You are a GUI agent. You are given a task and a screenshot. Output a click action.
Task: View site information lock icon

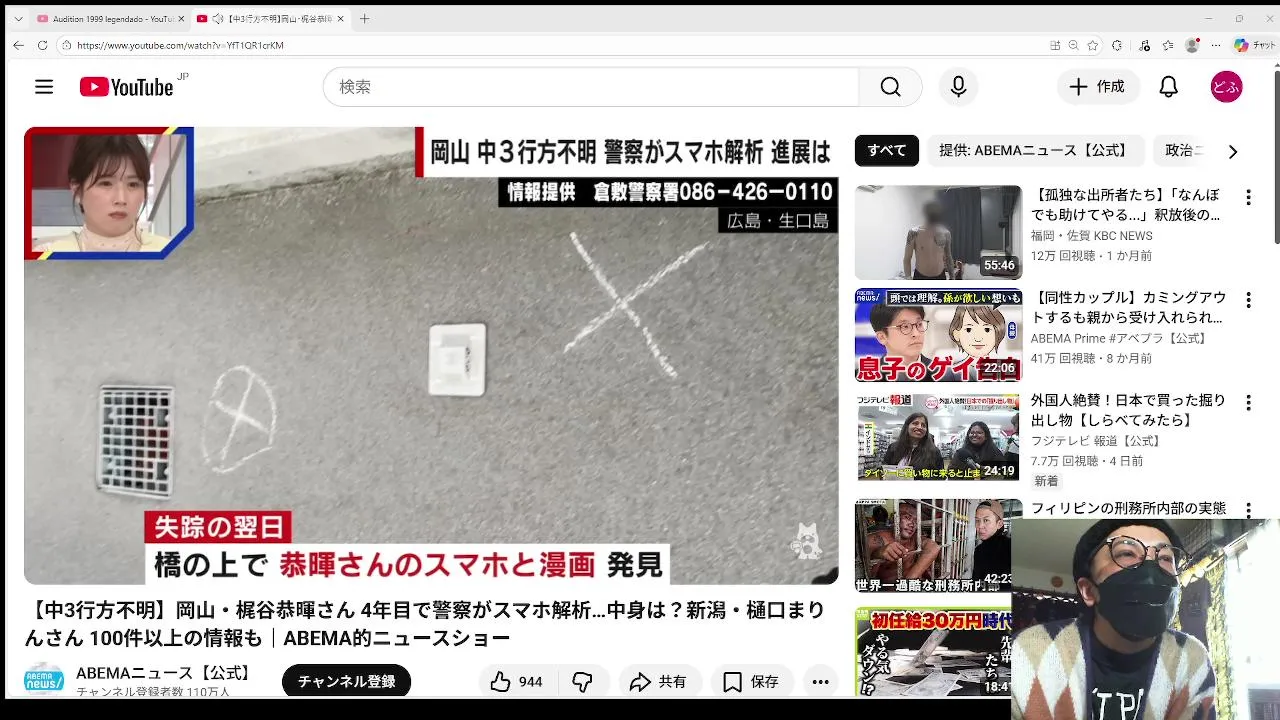[66, 45]
